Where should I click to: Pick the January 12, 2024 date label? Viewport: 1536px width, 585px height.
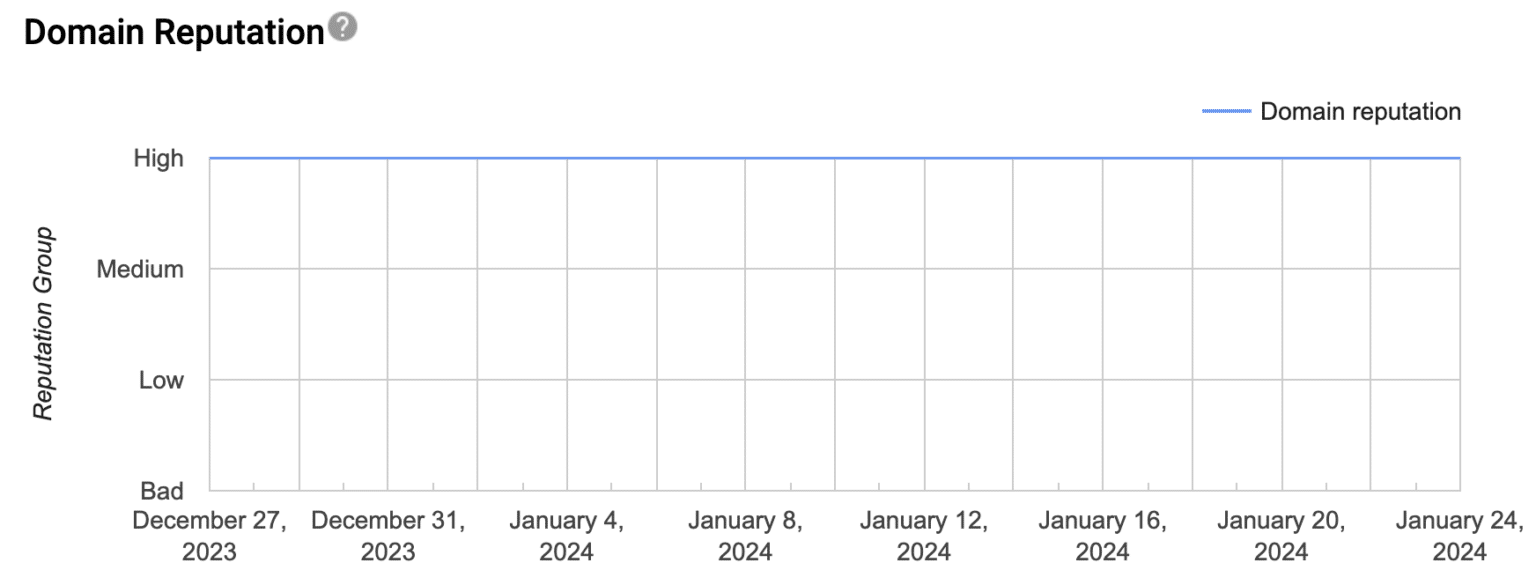click(924, 536)
